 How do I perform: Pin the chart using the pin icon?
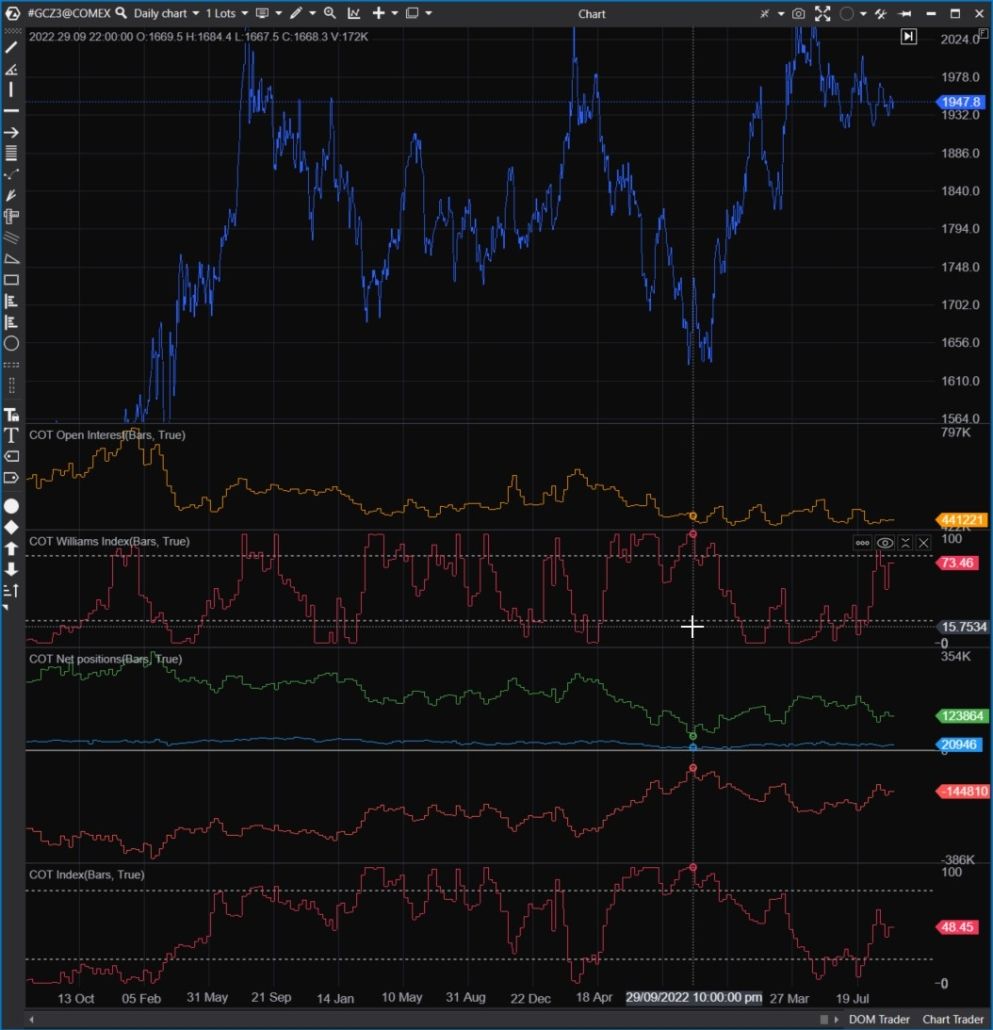(906, 14)
